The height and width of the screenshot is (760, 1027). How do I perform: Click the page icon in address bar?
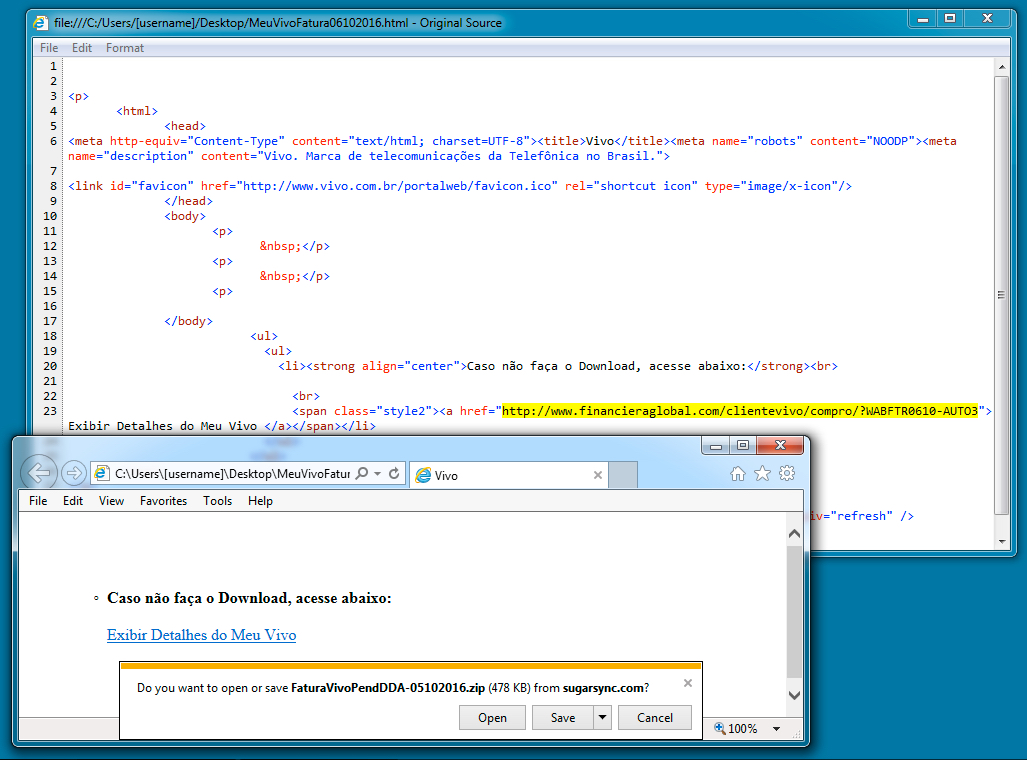[102, 473]
